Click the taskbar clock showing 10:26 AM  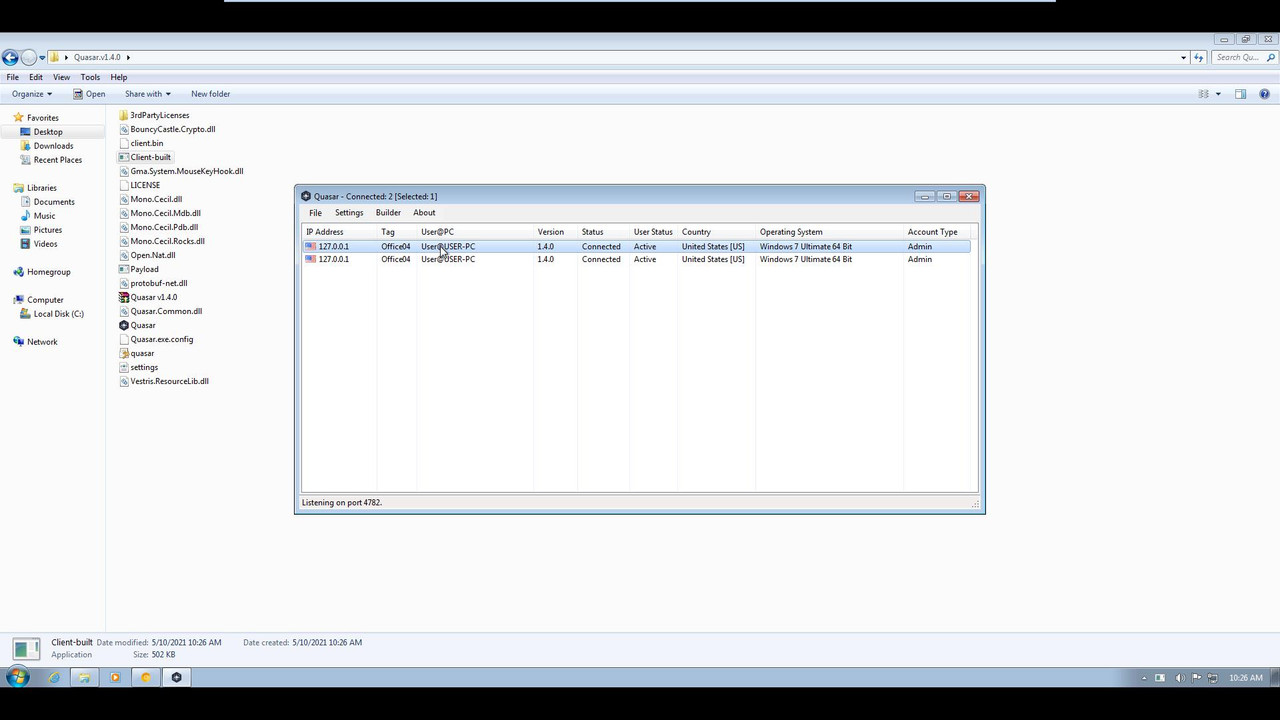pos(1246,678)
